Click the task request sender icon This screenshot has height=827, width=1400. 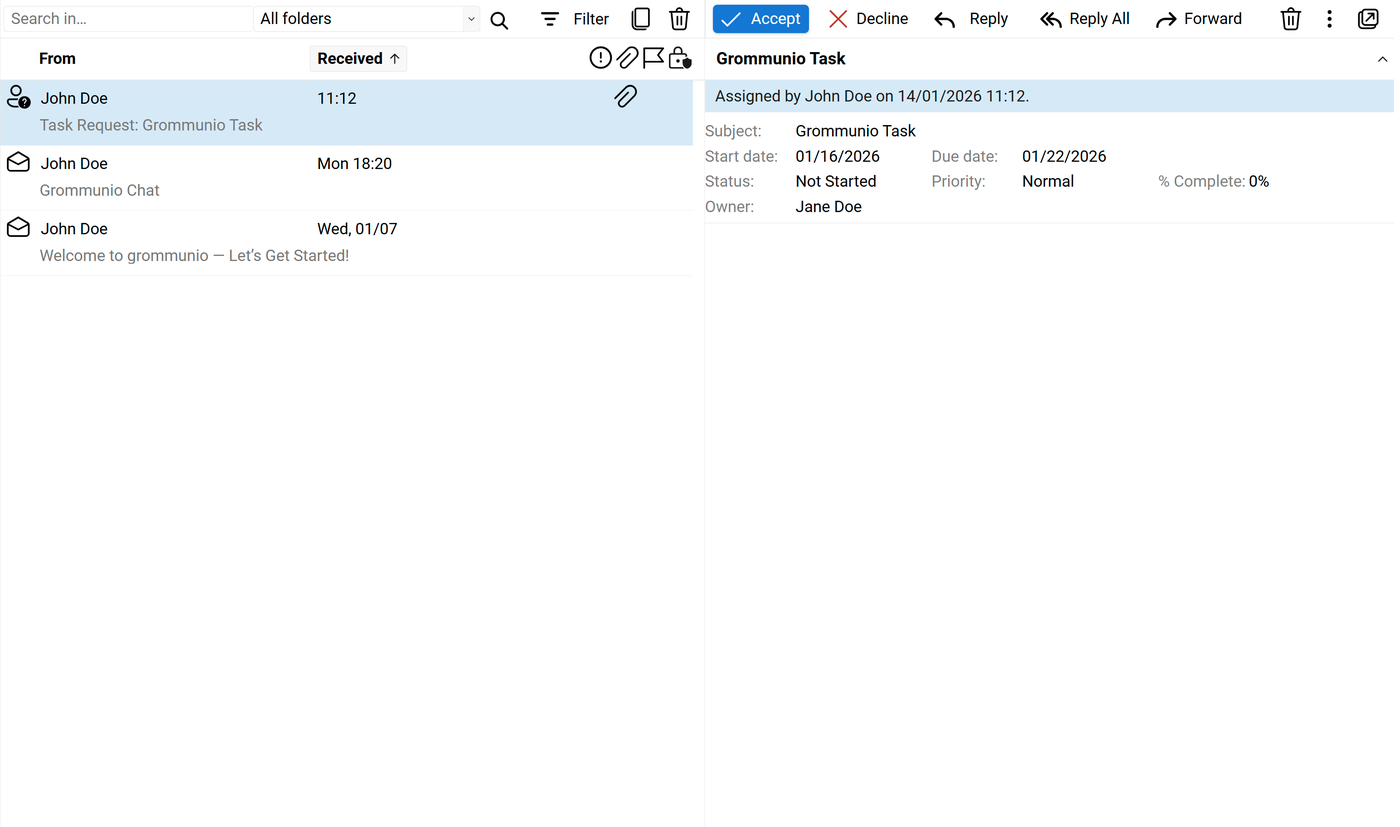[x=18, y=97]
